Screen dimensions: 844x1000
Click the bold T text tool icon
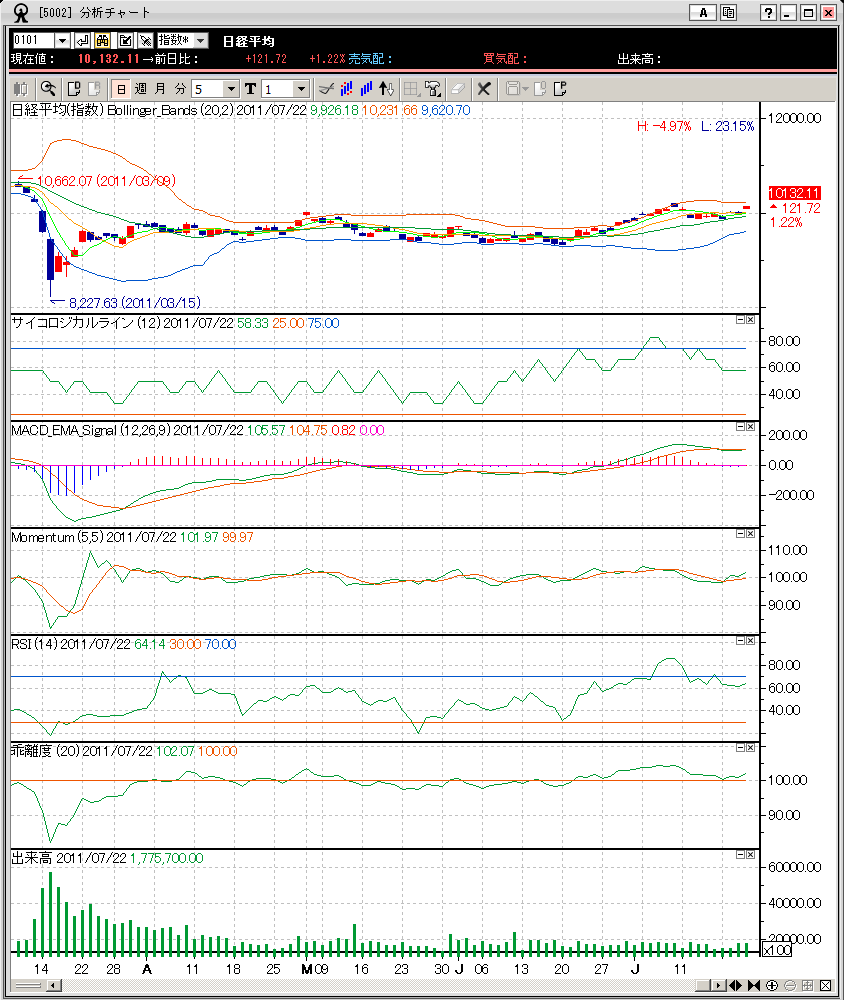click(250, 88)
